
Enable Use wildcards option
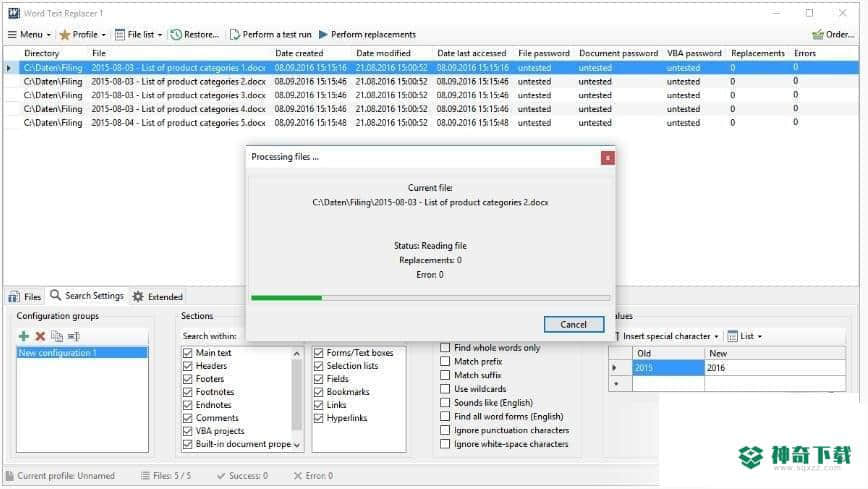pos(445,389)
